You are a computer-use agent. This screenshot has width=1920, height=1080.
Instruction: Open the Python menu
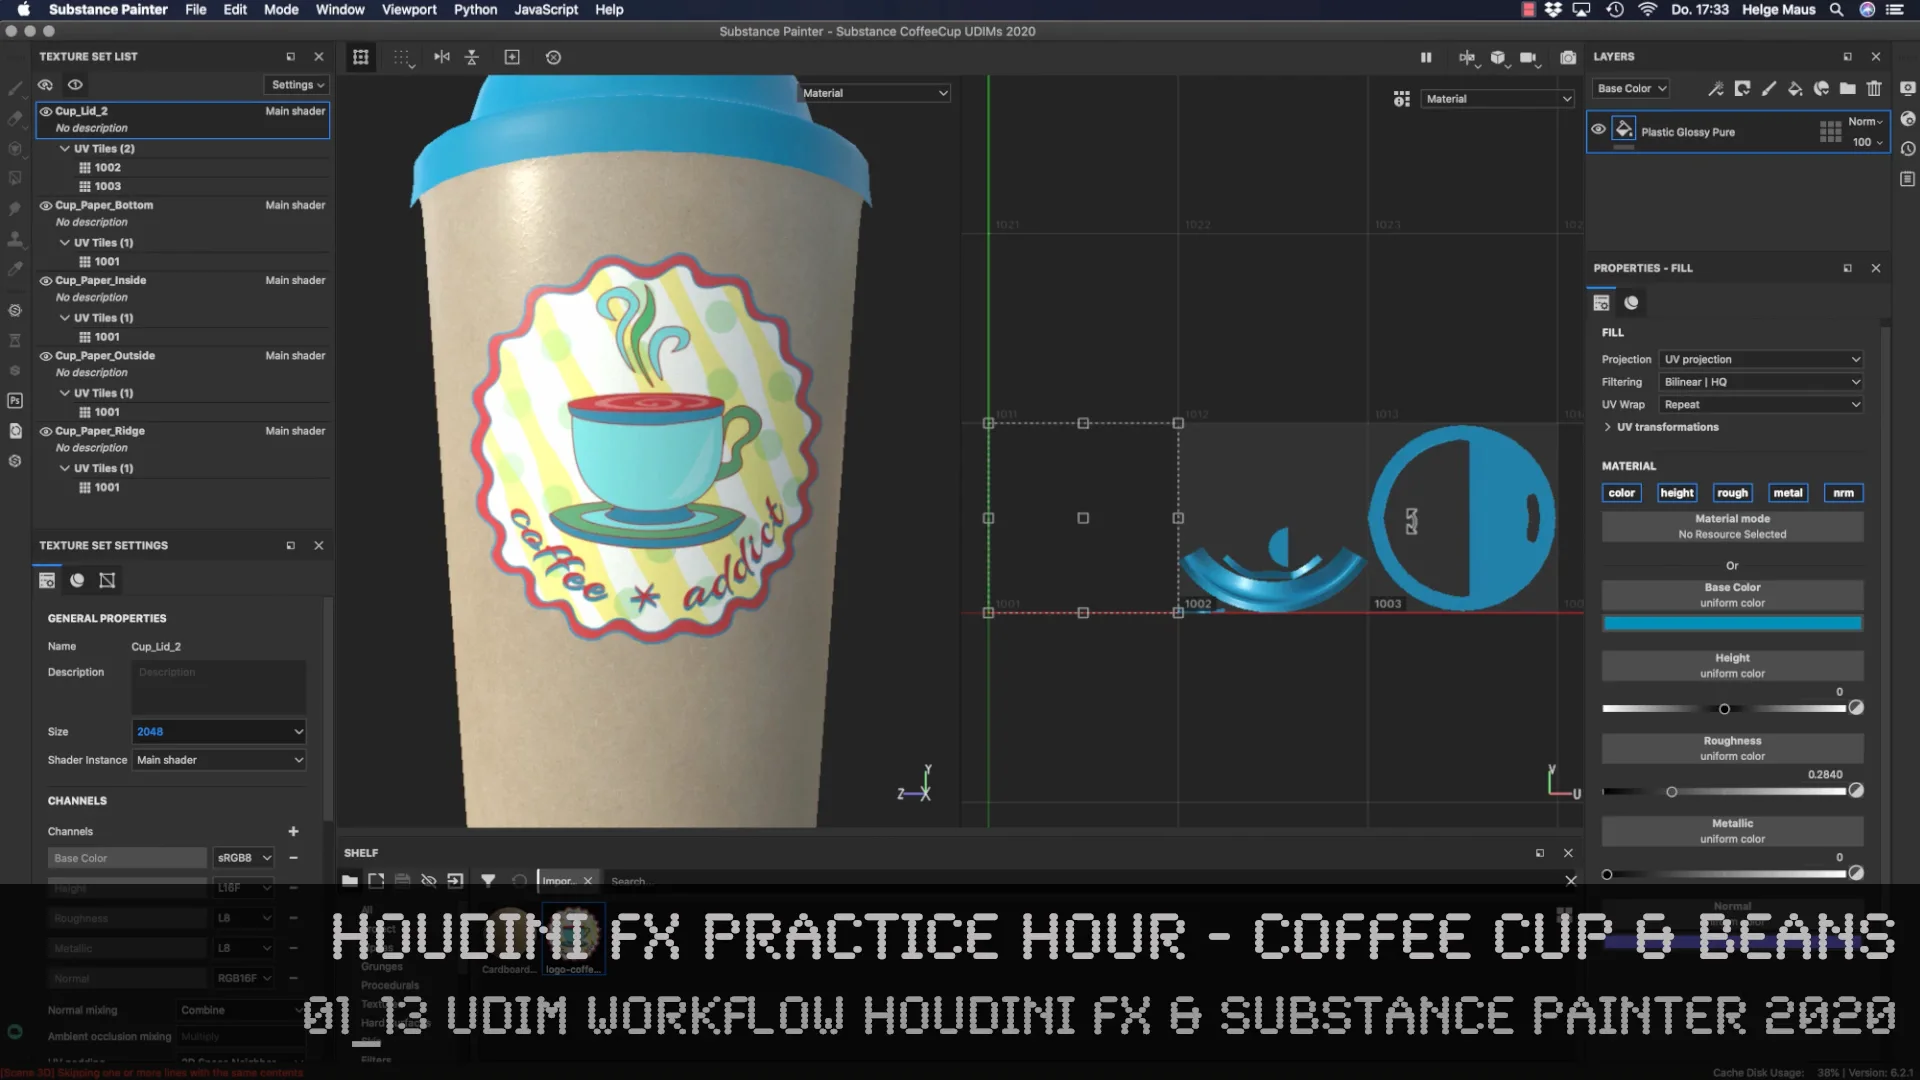475,10
